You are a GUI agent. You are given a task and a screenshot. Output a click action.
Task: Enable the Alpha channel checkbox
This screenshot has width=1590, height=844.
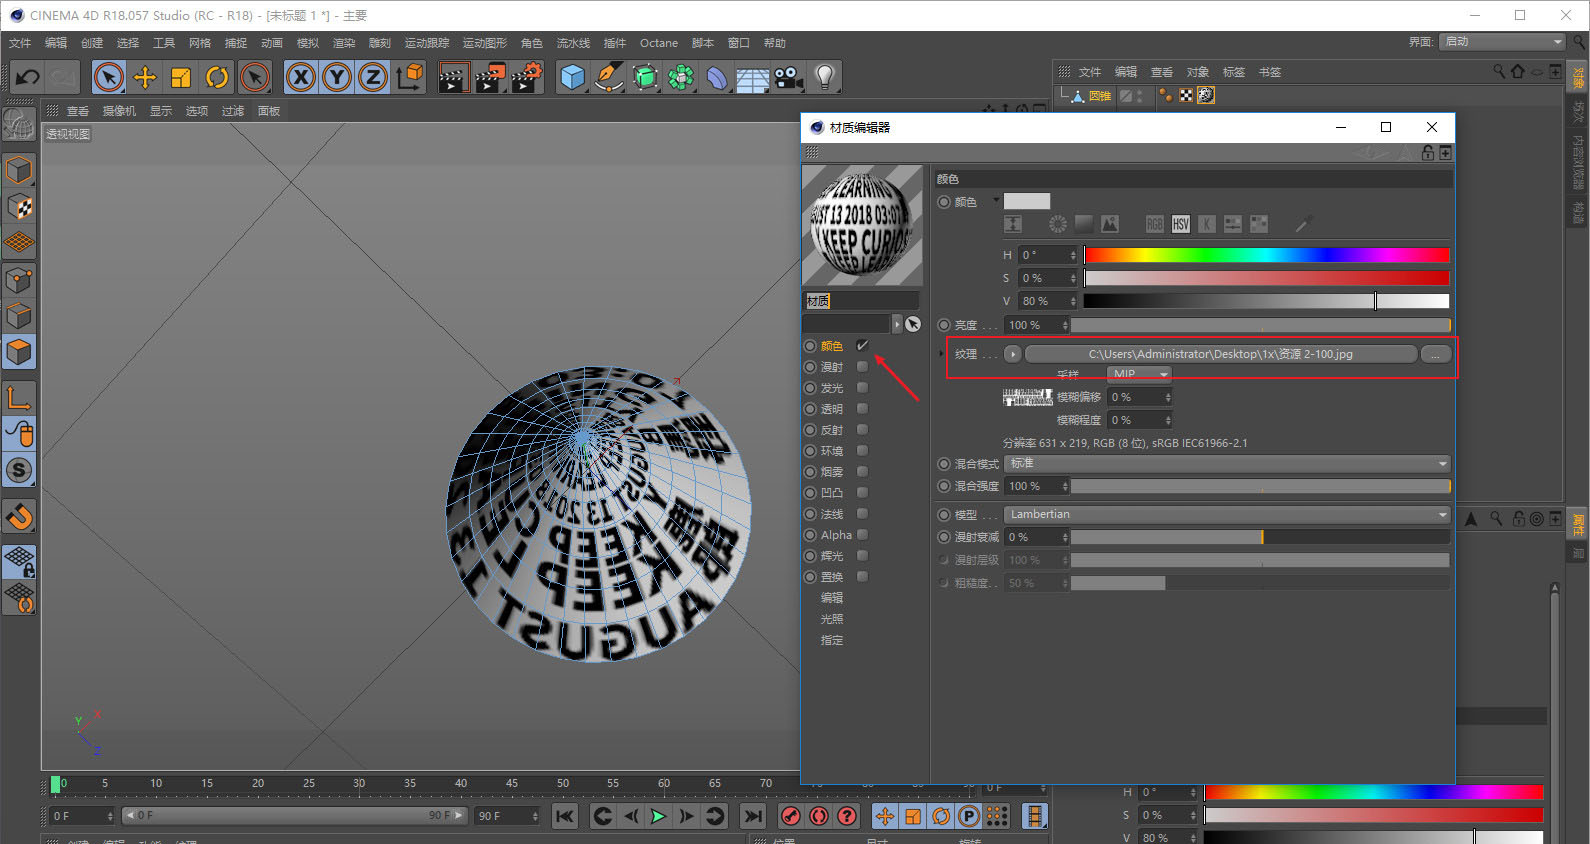point(863,535)
